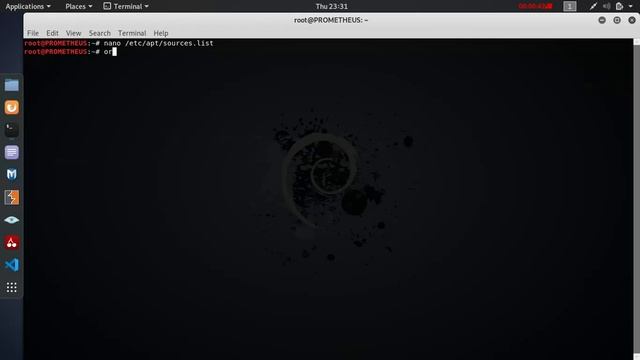Viewport: 640px width, 360px height.
Task: Click the red screen recording timer
Action: pyautogui.click(x=535, y=6)
